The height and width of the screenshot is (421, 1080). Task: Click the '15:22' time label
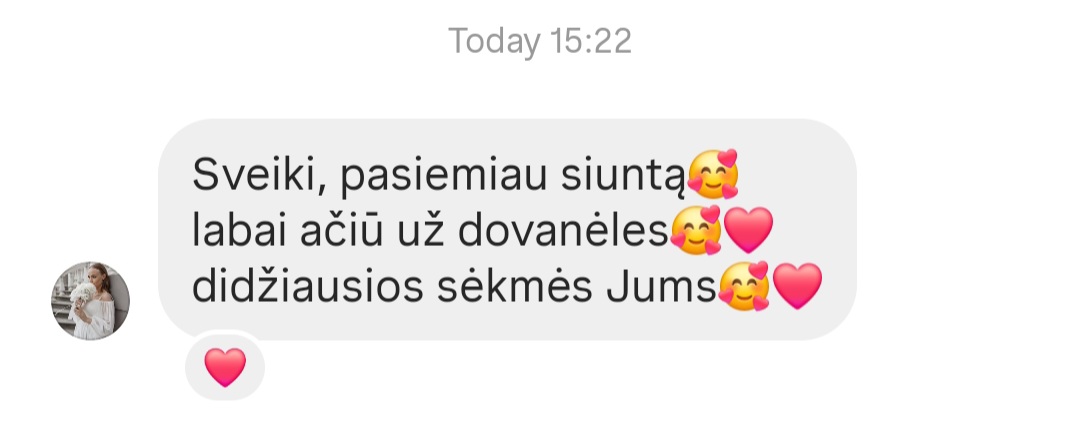click(590, 41)
